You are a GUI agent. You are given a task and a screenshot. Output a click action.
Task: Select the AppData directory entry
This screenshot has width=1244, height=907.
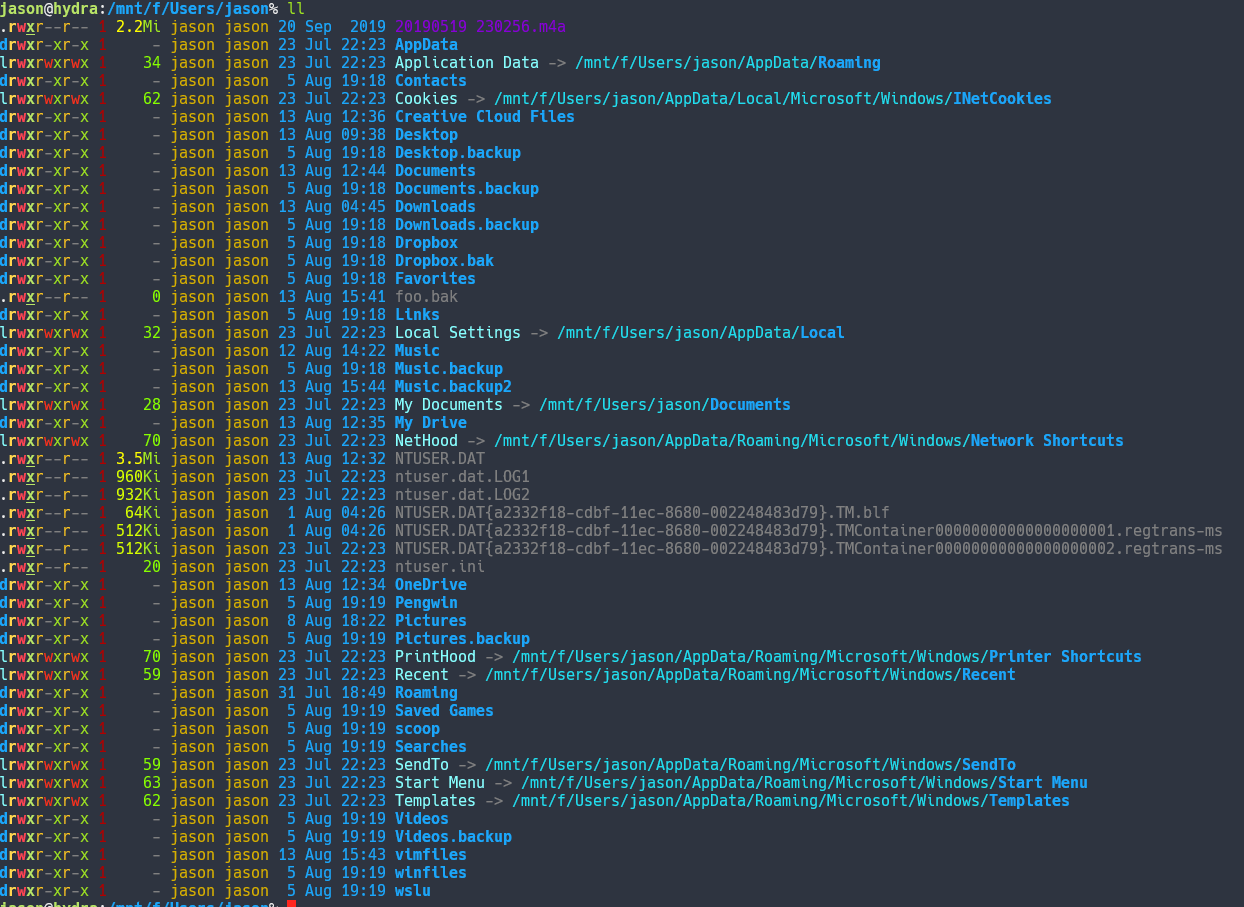426,44
